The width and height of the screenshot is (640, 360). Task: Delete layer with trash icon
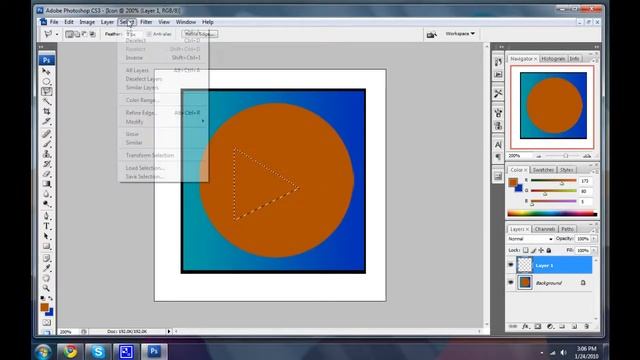(587, 327)
